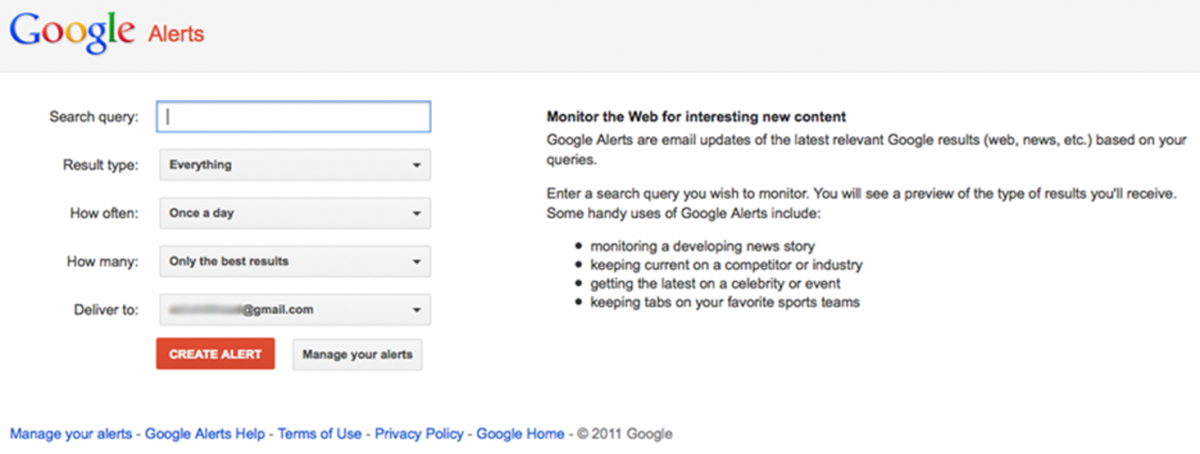Click the Google logo

72,34
